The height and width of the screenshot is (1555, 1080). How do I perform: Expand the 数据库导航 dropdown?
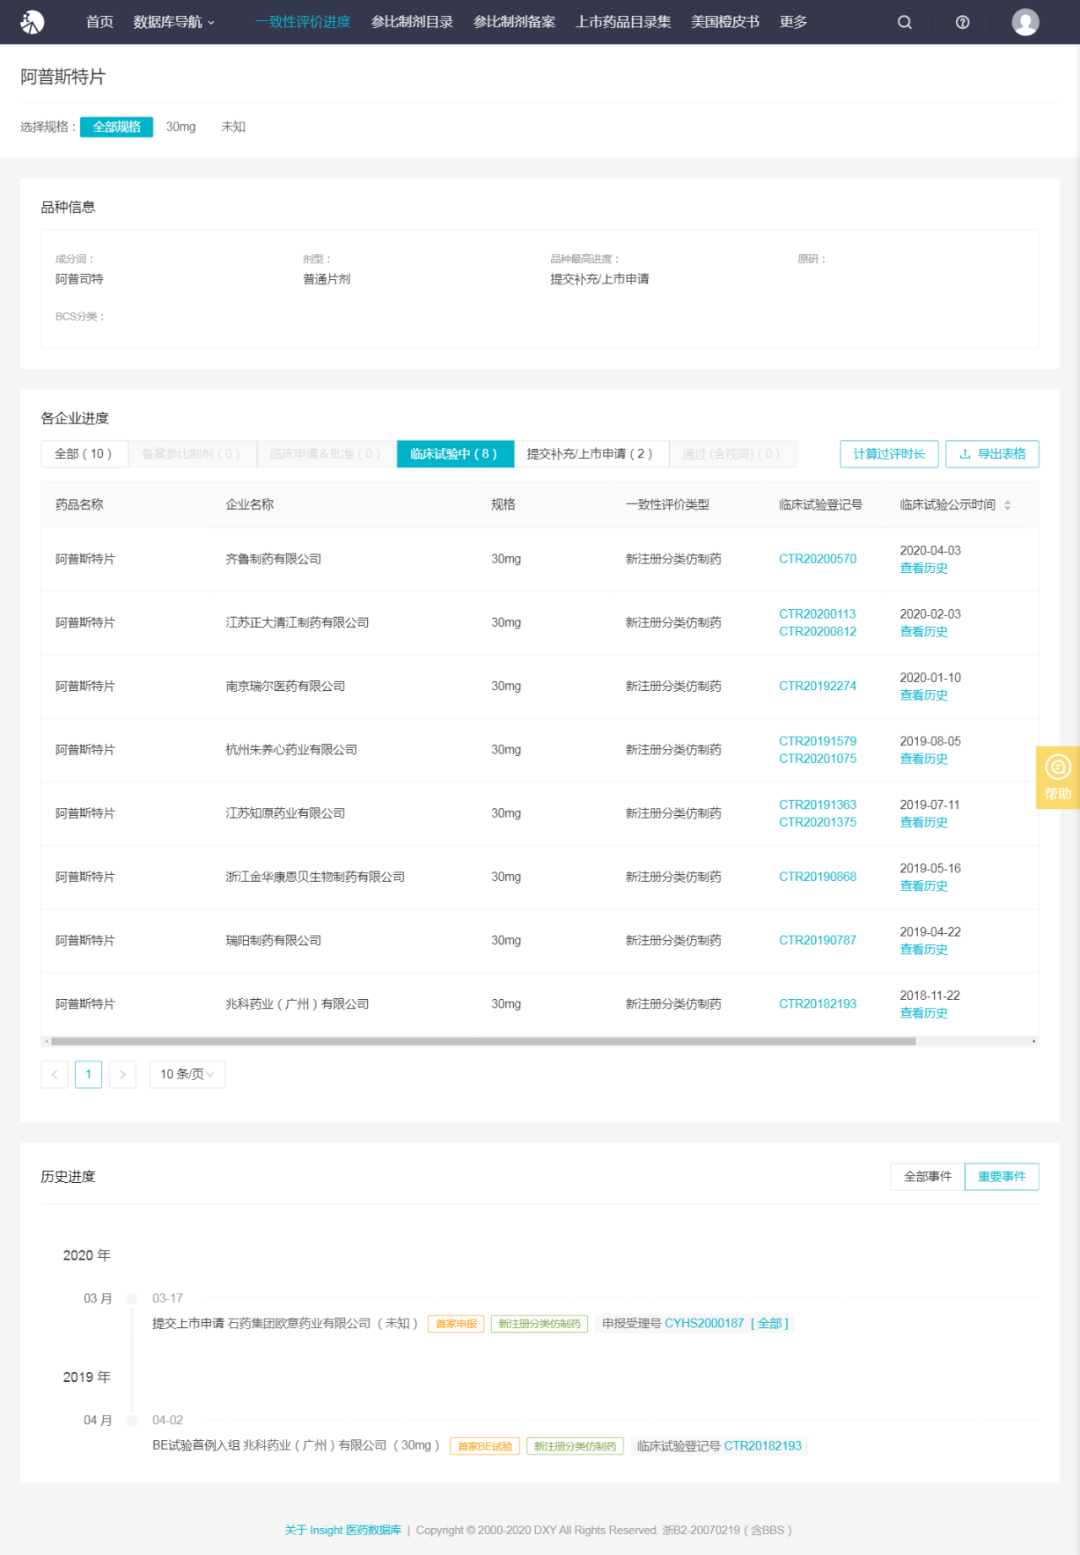pos(174,22)
